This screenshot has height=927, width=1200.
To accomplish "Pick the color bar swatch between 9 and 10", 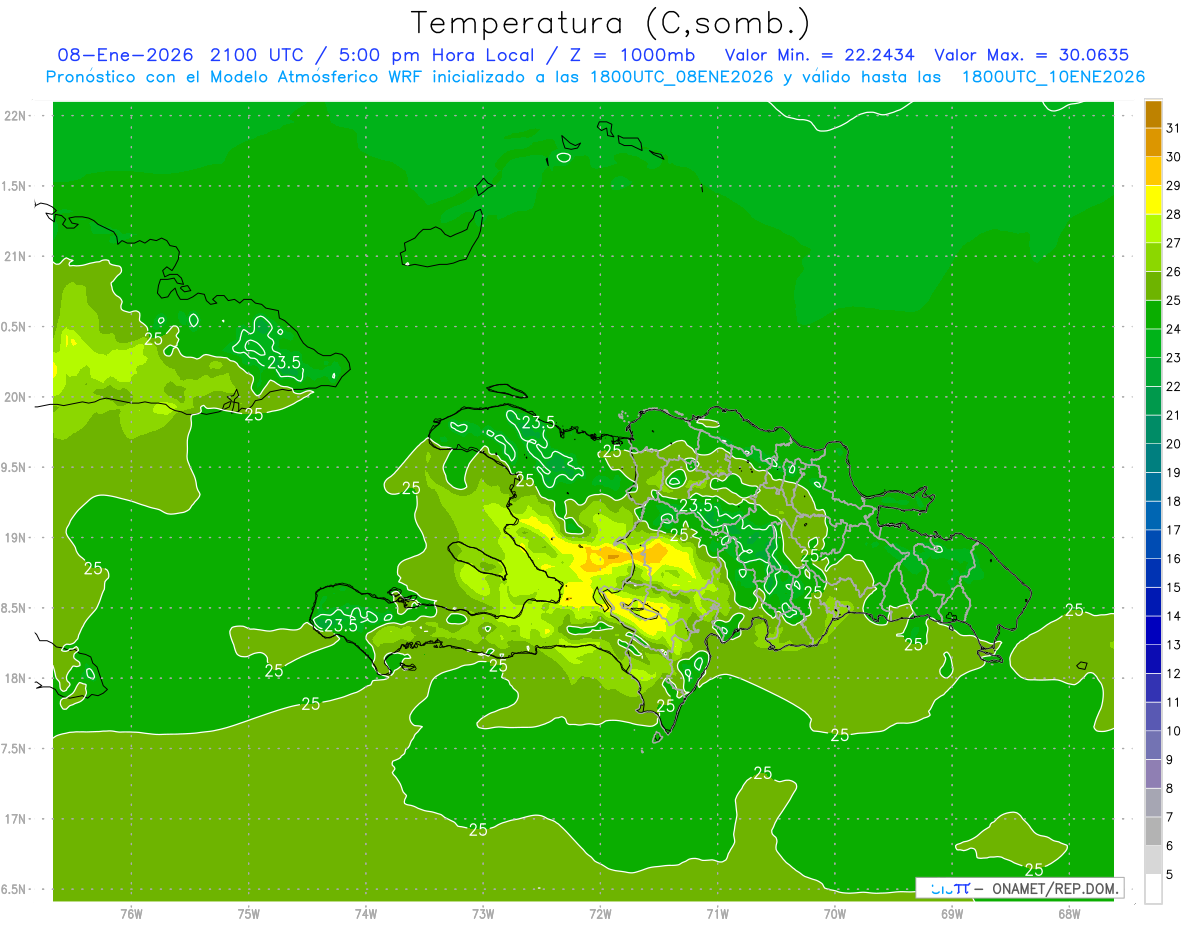I will point(1153,745).
